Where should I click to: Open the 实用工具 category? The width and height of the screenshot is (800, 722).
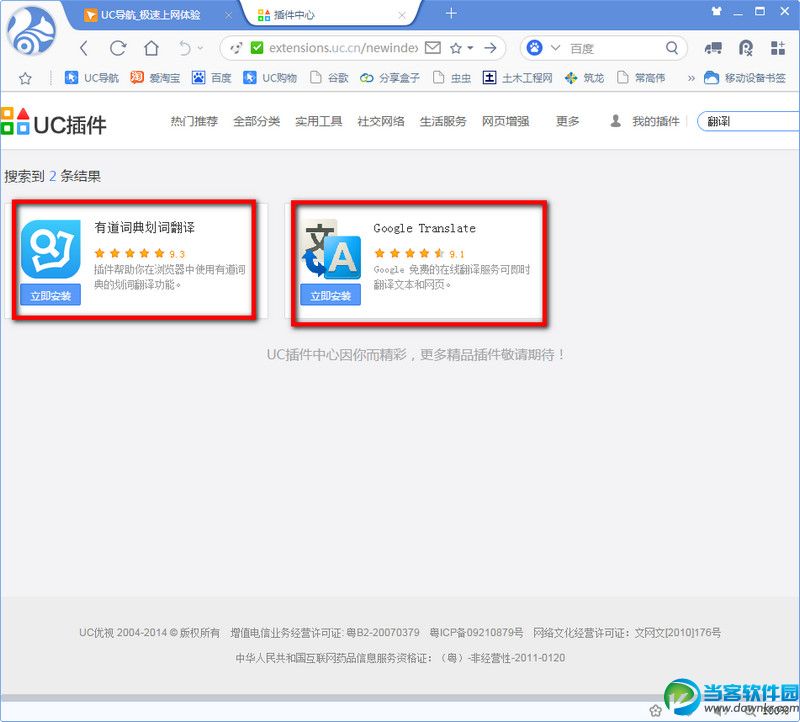pos(318,121)
